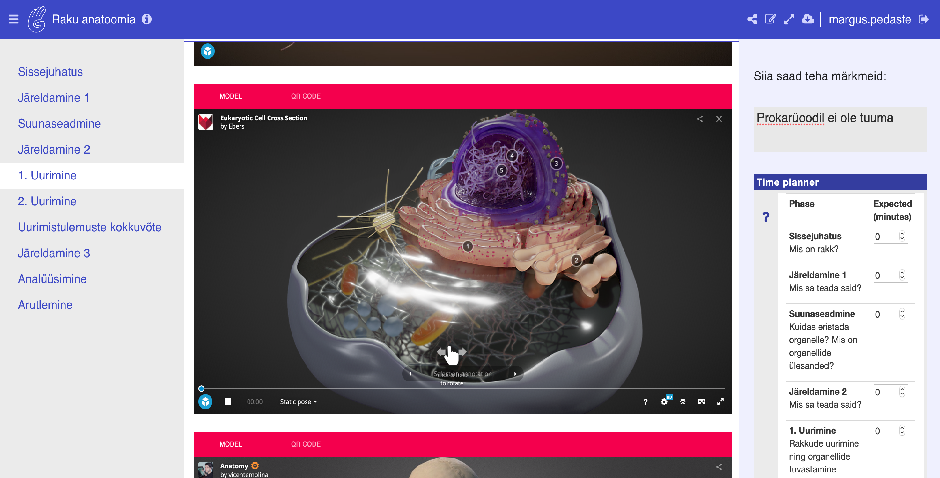Click the VR headset icon in viewer

click(701, 402)
